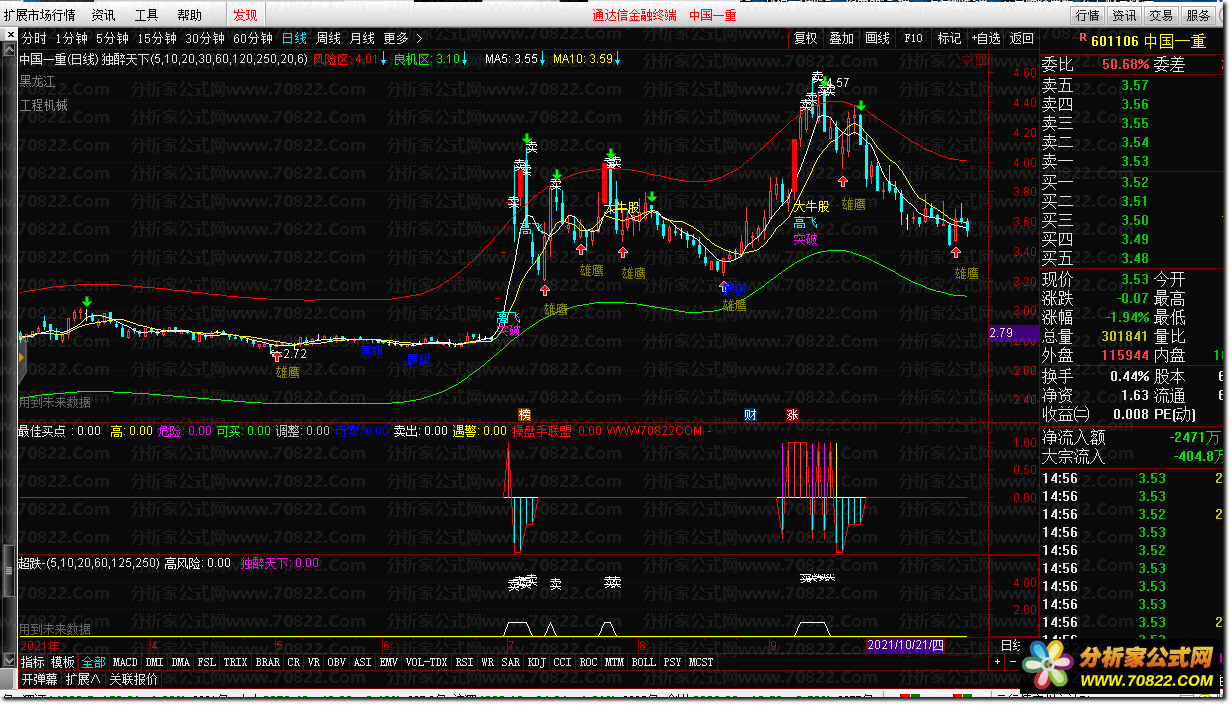Click the 画线 drawing toolbar button
This screenshot has width=1232, height=705.
click(x=877, y=39)
